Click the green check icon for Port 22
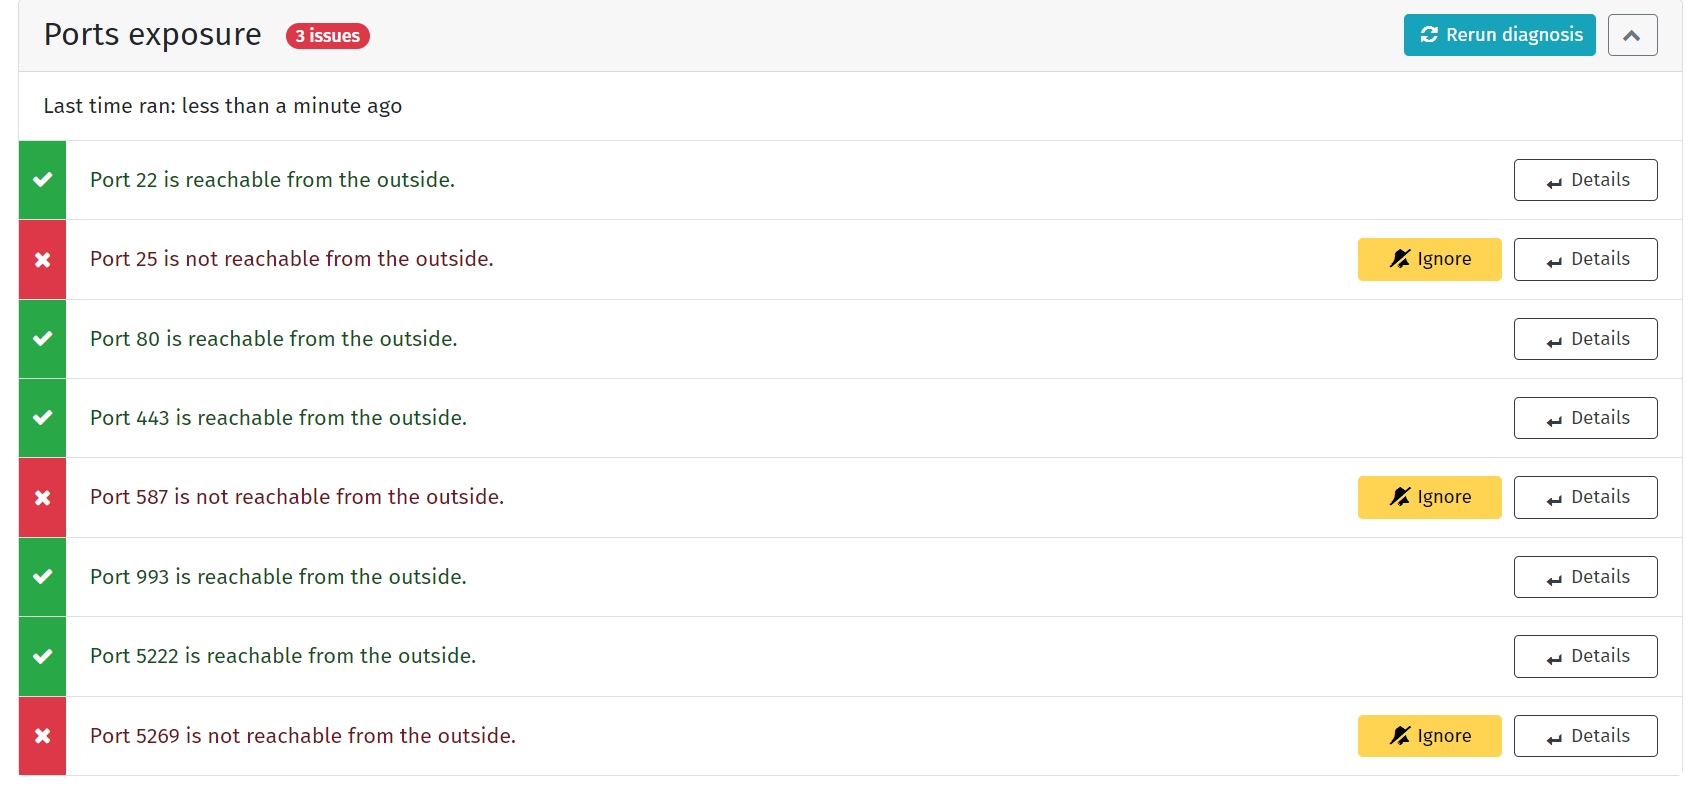The image size is (1686, 789). pyautogui.click(x=42, y=180)
